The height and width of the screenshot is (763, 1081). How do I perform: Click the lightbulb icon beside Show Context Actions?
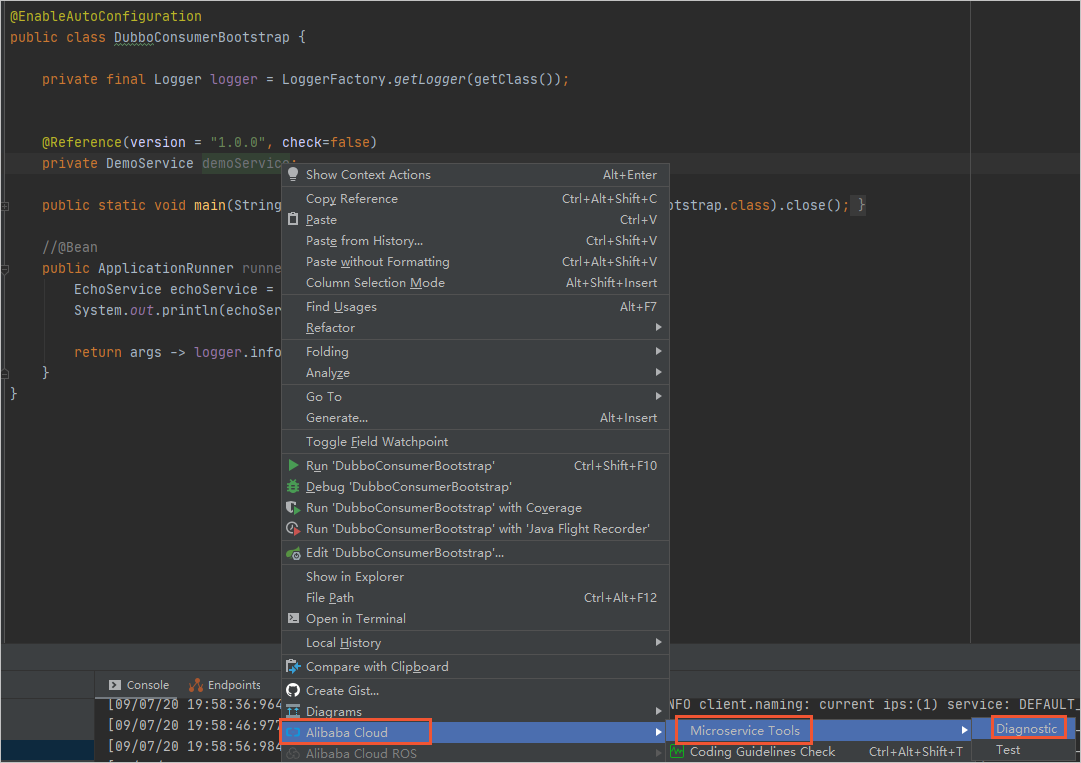click(x=293, y=174)
